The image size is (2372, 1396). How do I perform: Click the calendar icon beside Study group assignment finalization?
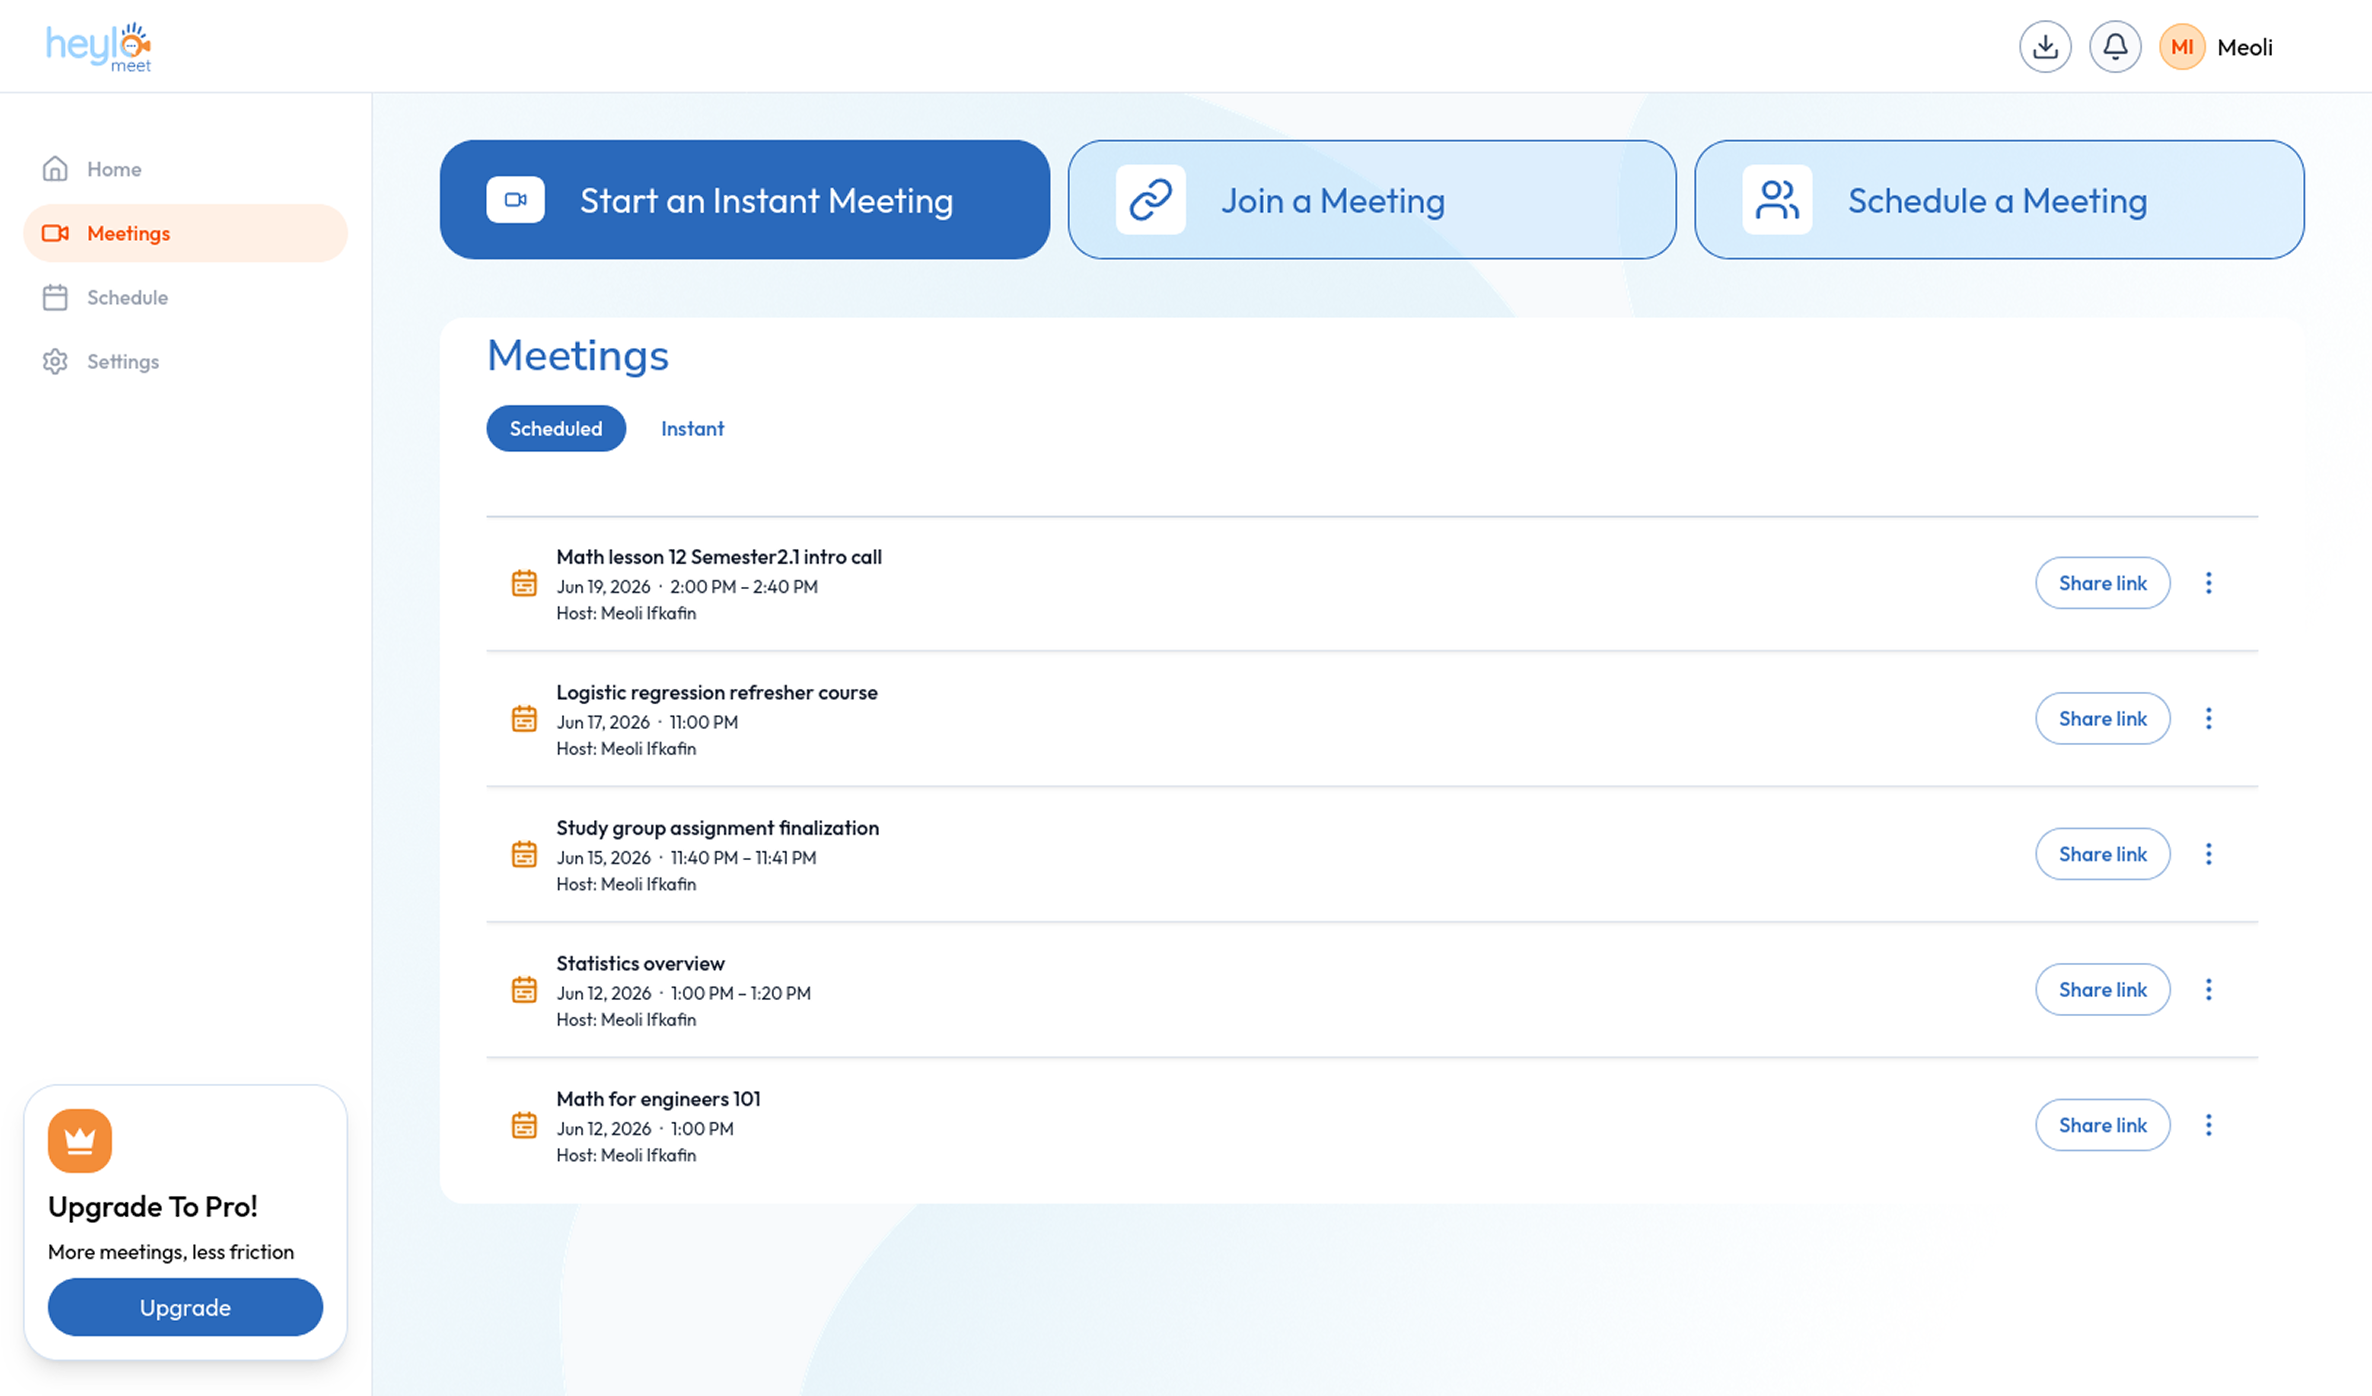(524, 854)
